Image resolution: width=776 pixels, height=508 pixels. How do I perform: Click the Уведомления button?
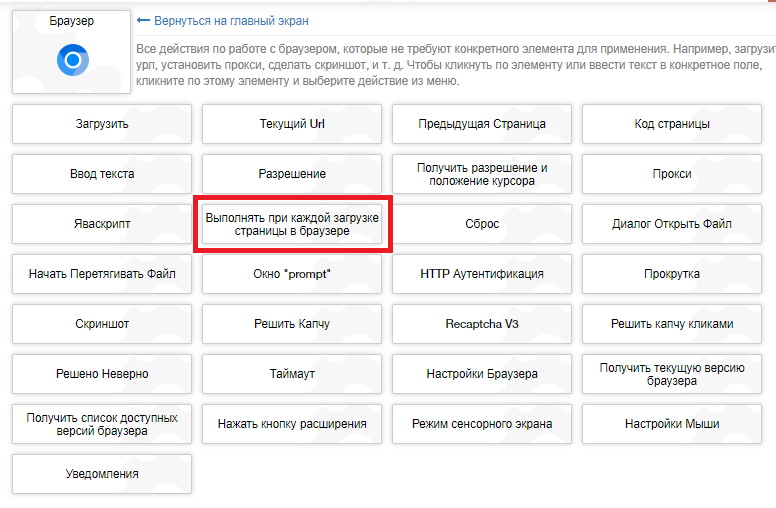[102, 474]
